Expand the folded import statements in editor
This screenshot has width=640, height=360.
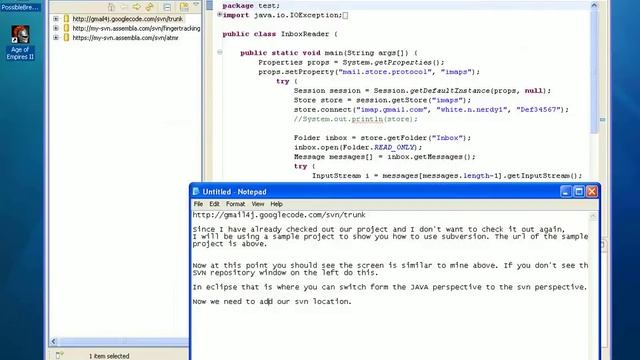tap(220, 15)
